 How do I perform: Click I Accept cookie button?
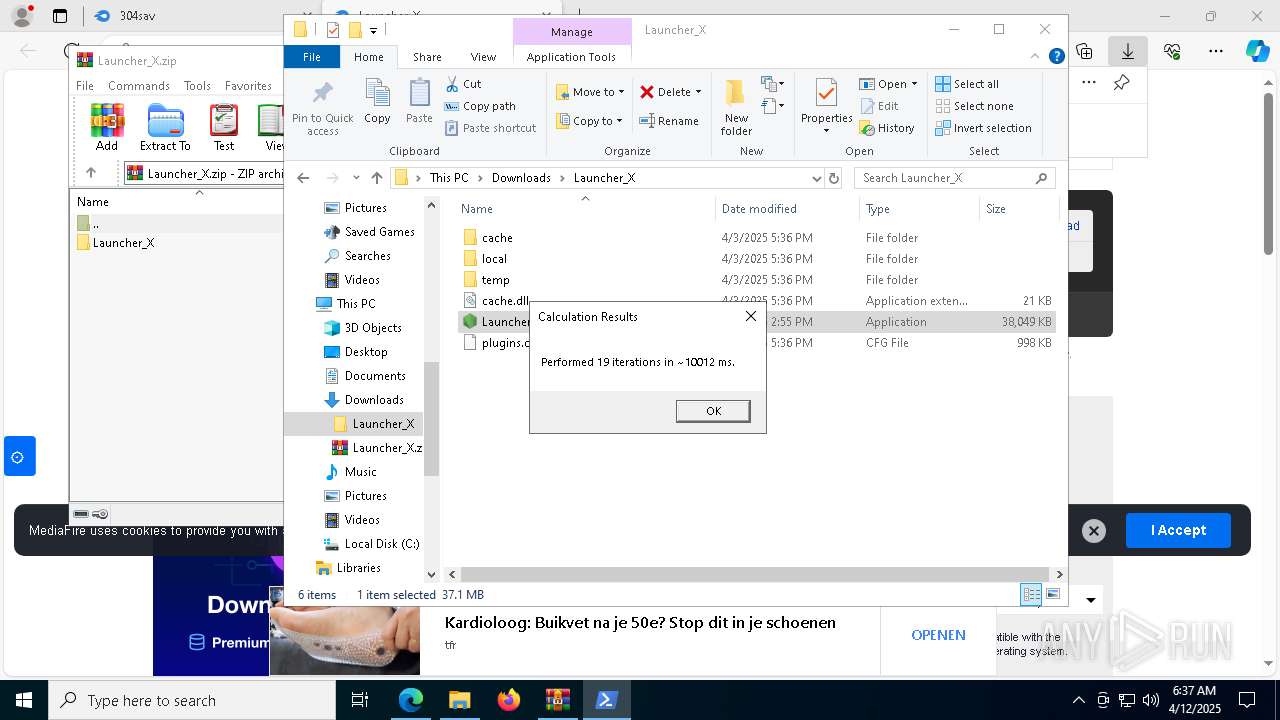1178,530
